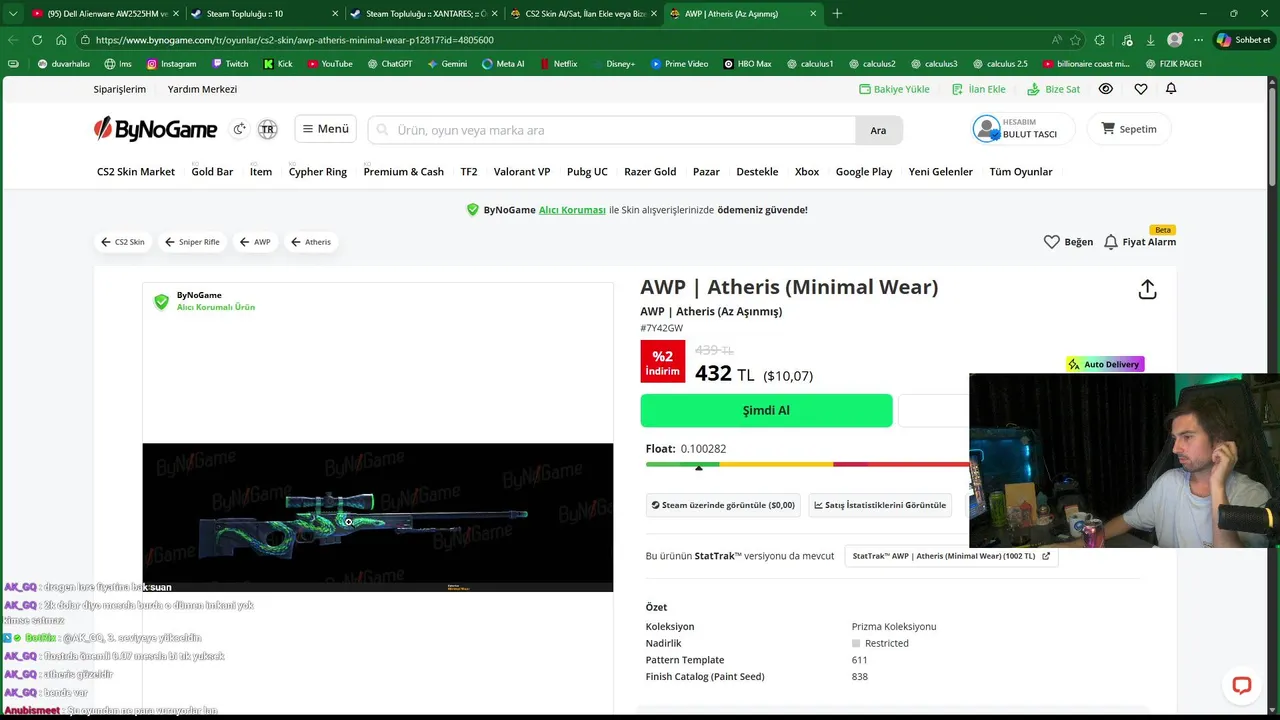
Task: Go to Razer Gold category
Action: [650, 172]
